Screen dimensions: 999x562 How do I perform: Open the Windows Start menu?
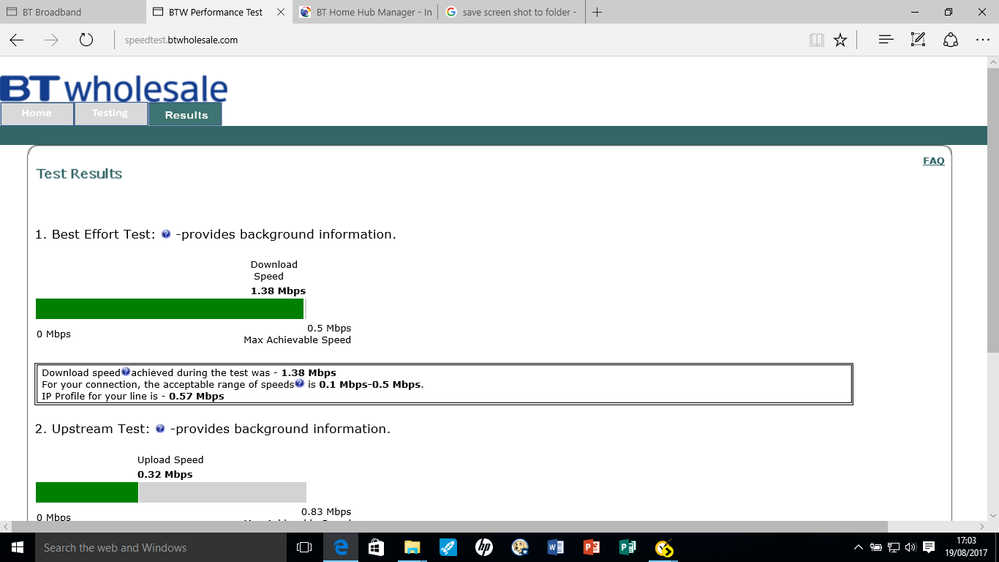[x=17, y=547]
